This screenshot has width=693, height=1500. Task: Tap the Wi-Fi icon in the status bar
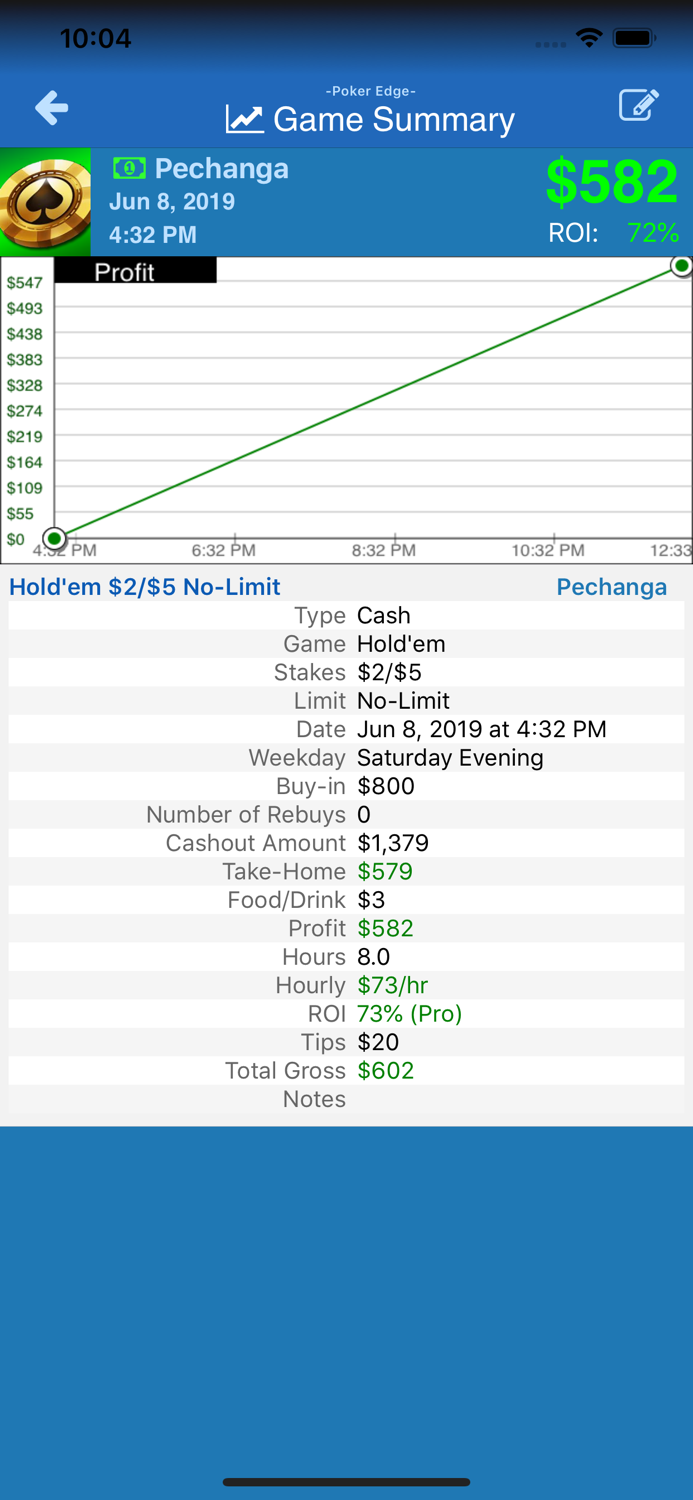coord(588,37)
